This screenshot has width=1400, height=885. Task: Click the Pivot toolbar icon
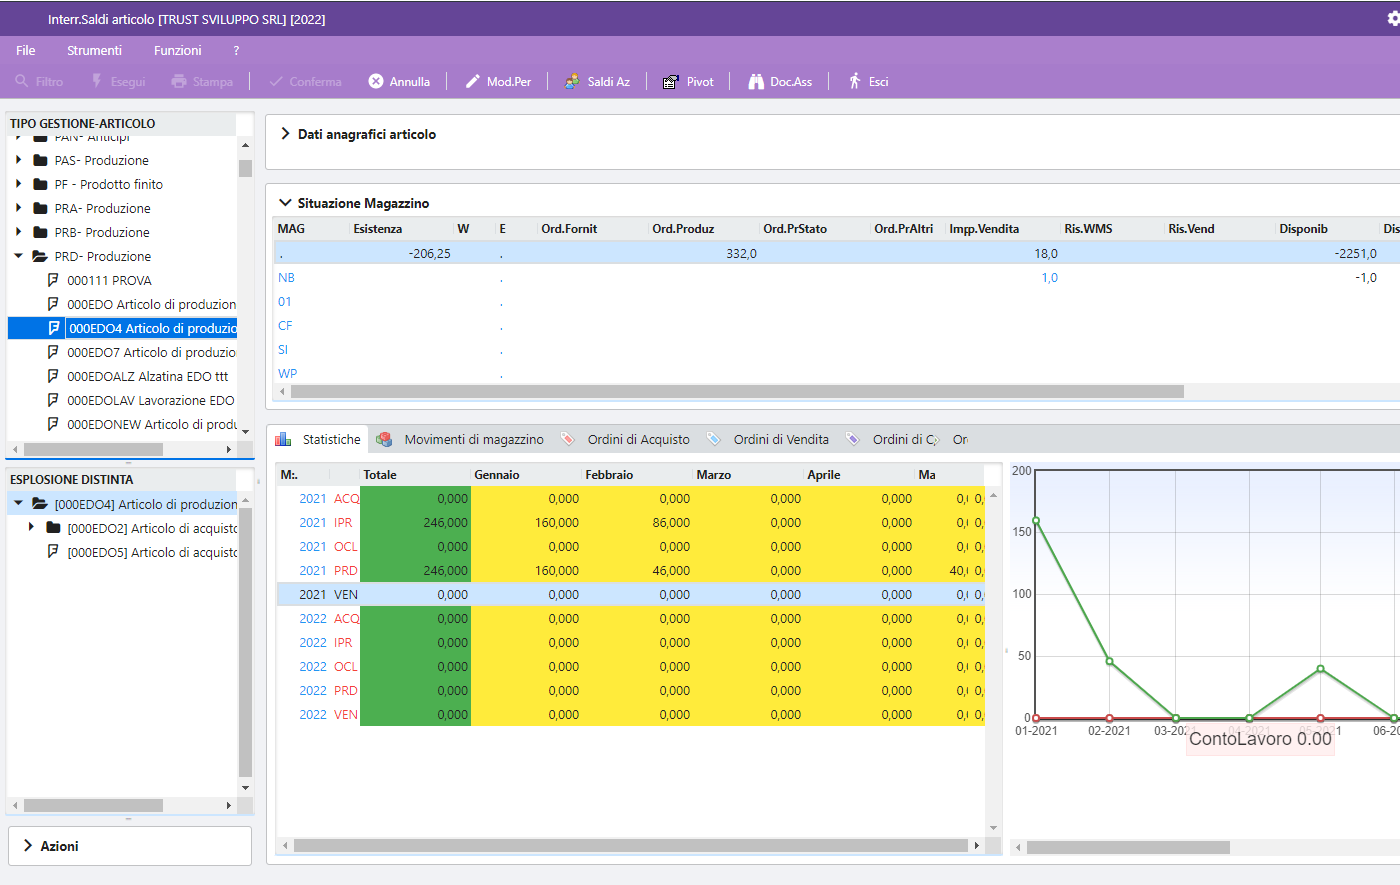[671, 81]
